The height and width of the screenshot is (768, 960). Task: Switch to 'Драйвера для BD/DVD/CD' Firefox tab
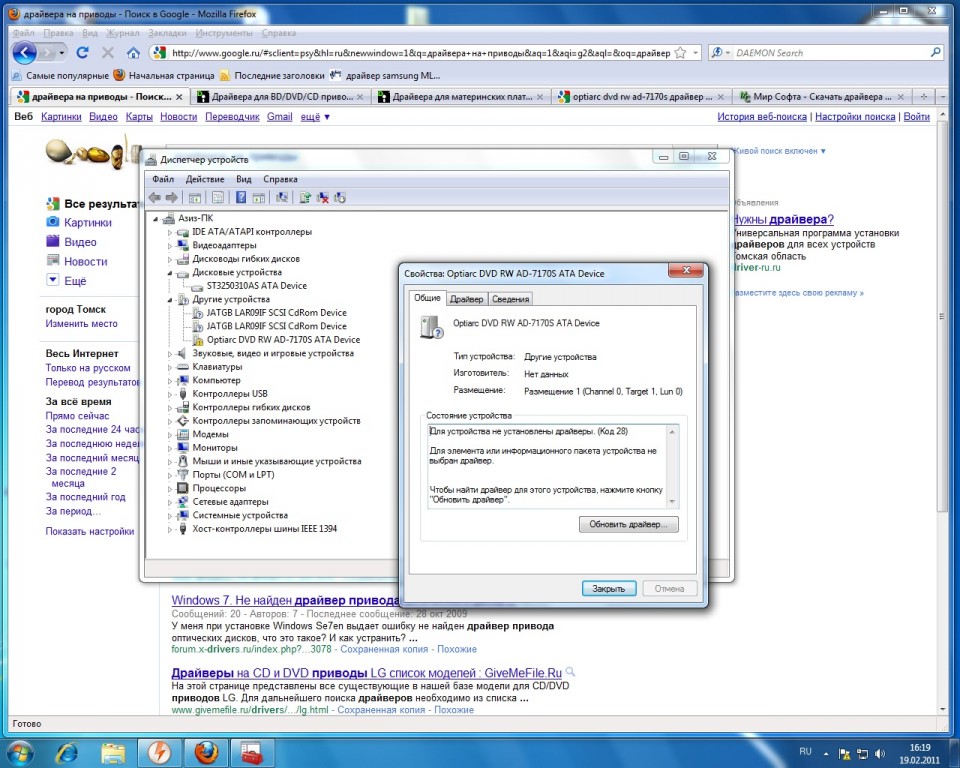tap(281, 97)
